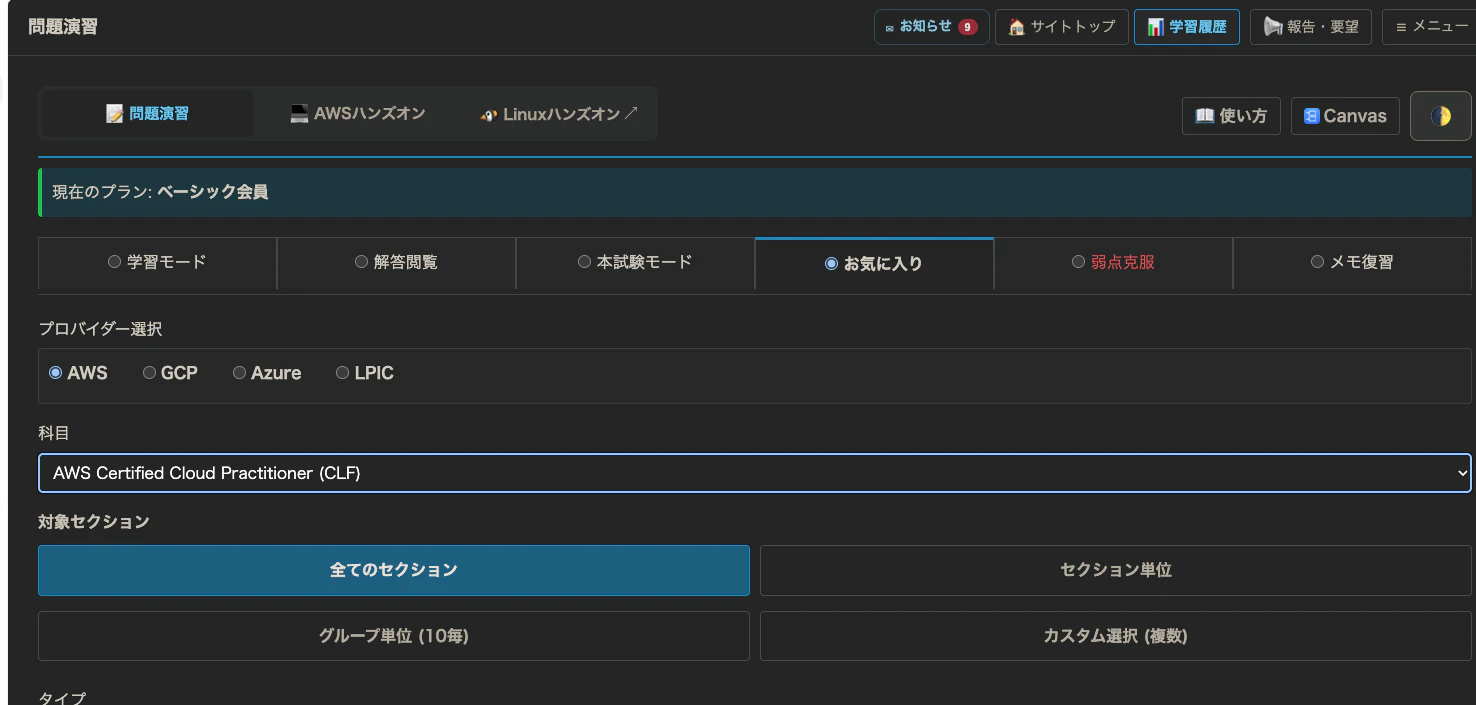Image resolution: width=1476 pixels, height=705 pixels.
Task: Click the blue Canvas icon
Action: pyautogui.click(x=1312, y=116)
